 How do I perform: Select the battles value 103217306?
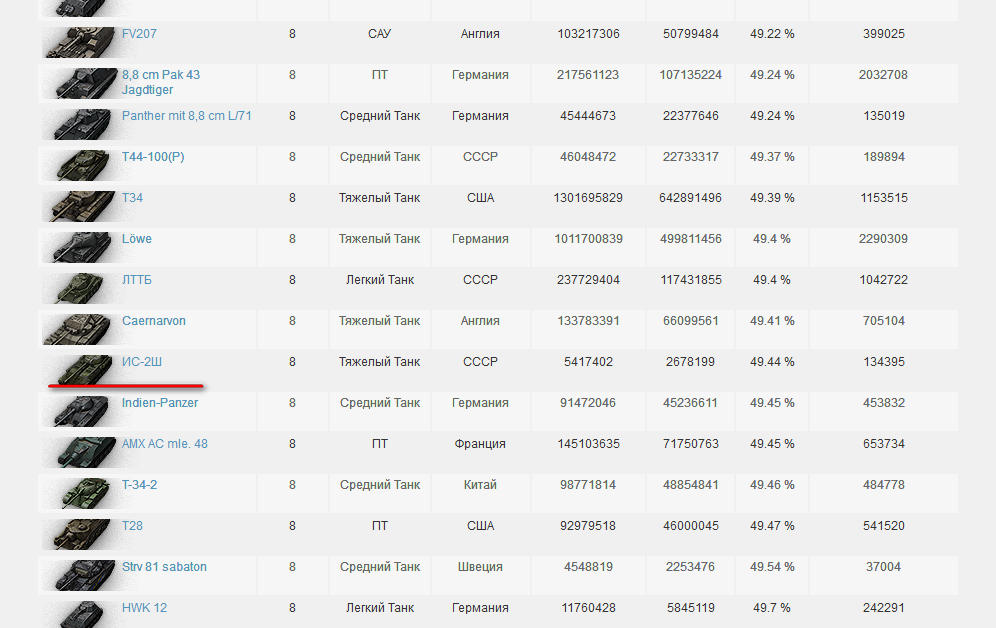point(588,34)
